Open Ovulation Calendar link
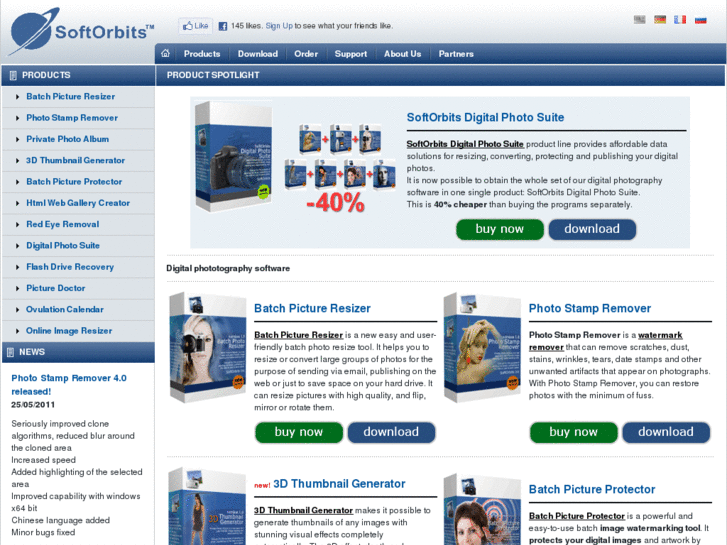 tap(65, 310)
